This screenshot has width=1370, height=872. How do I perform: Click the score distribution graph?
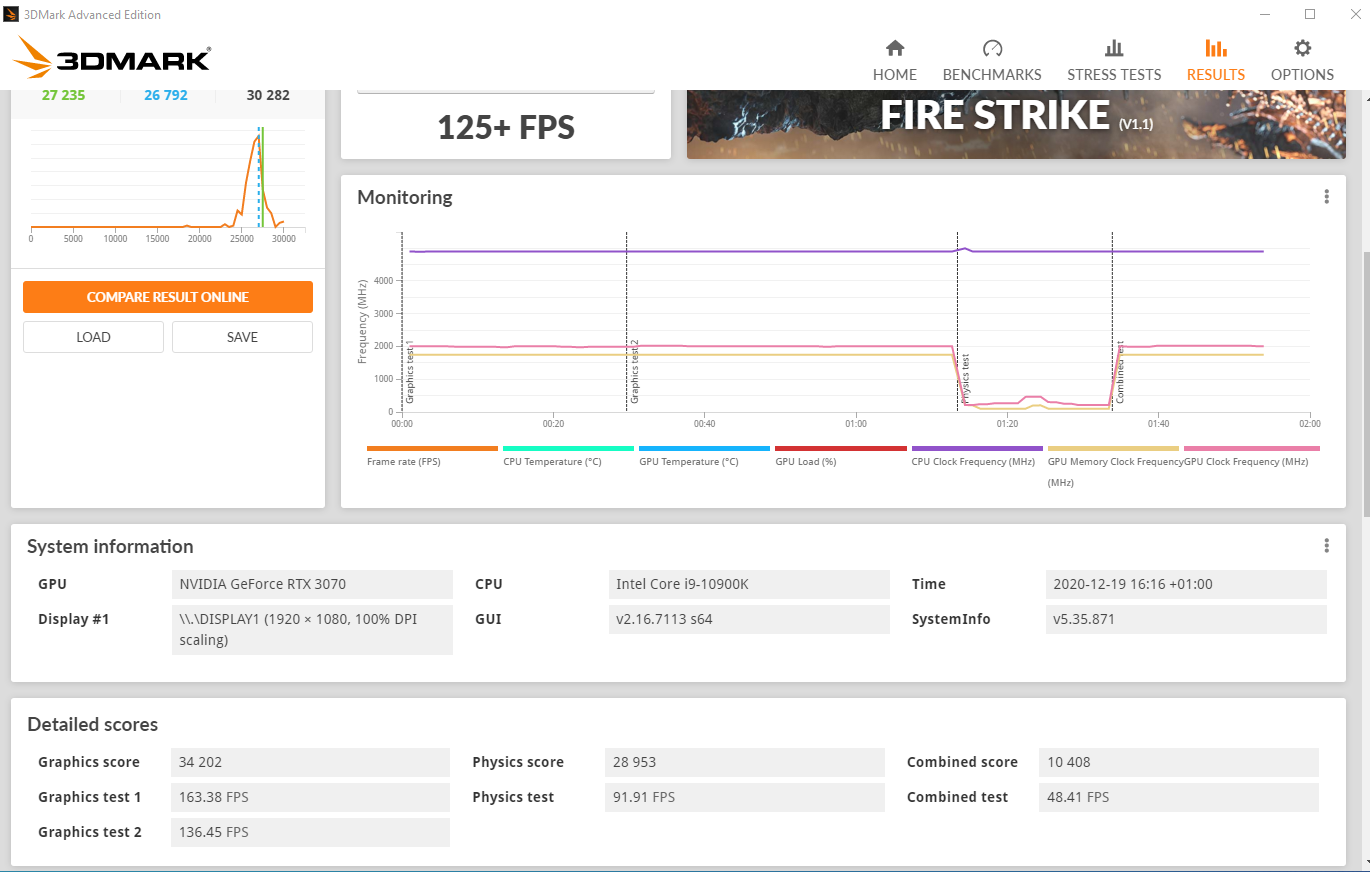(168, 186)
